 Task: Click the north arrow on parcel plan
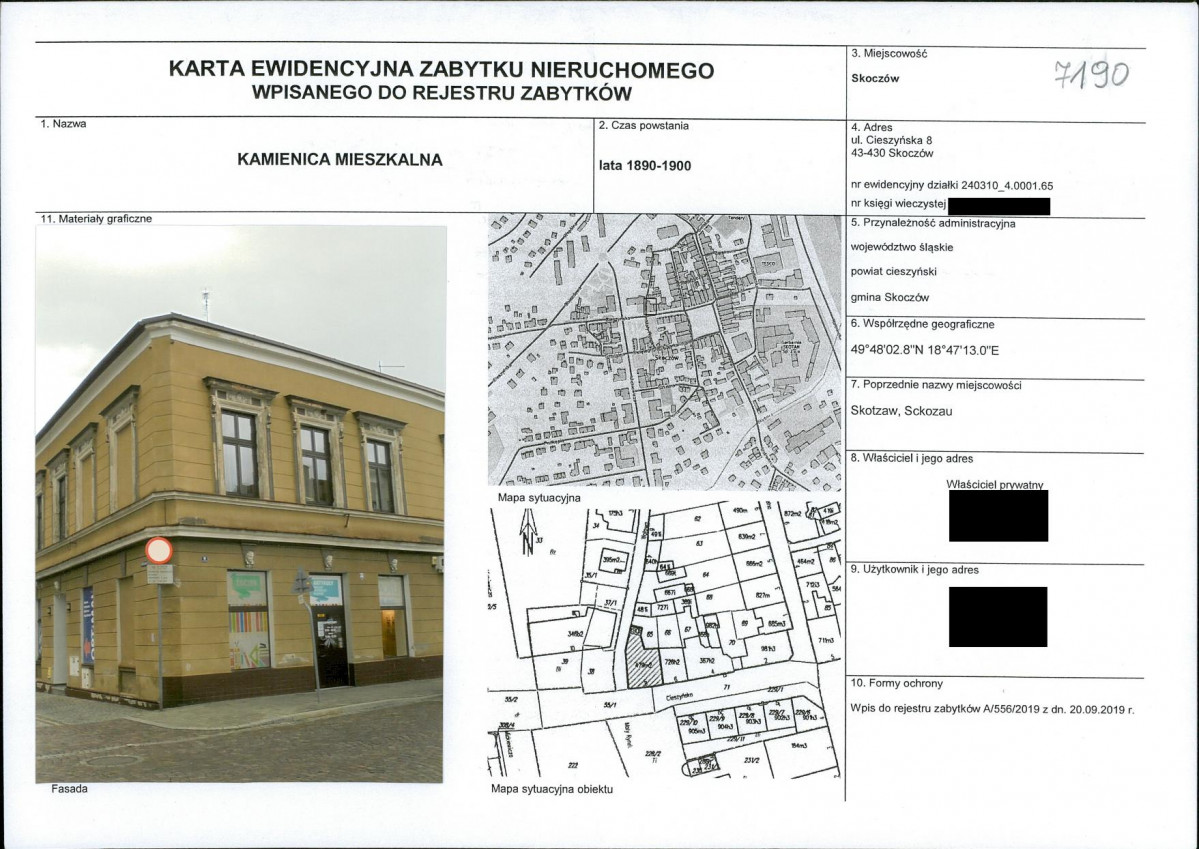point(523,539)
